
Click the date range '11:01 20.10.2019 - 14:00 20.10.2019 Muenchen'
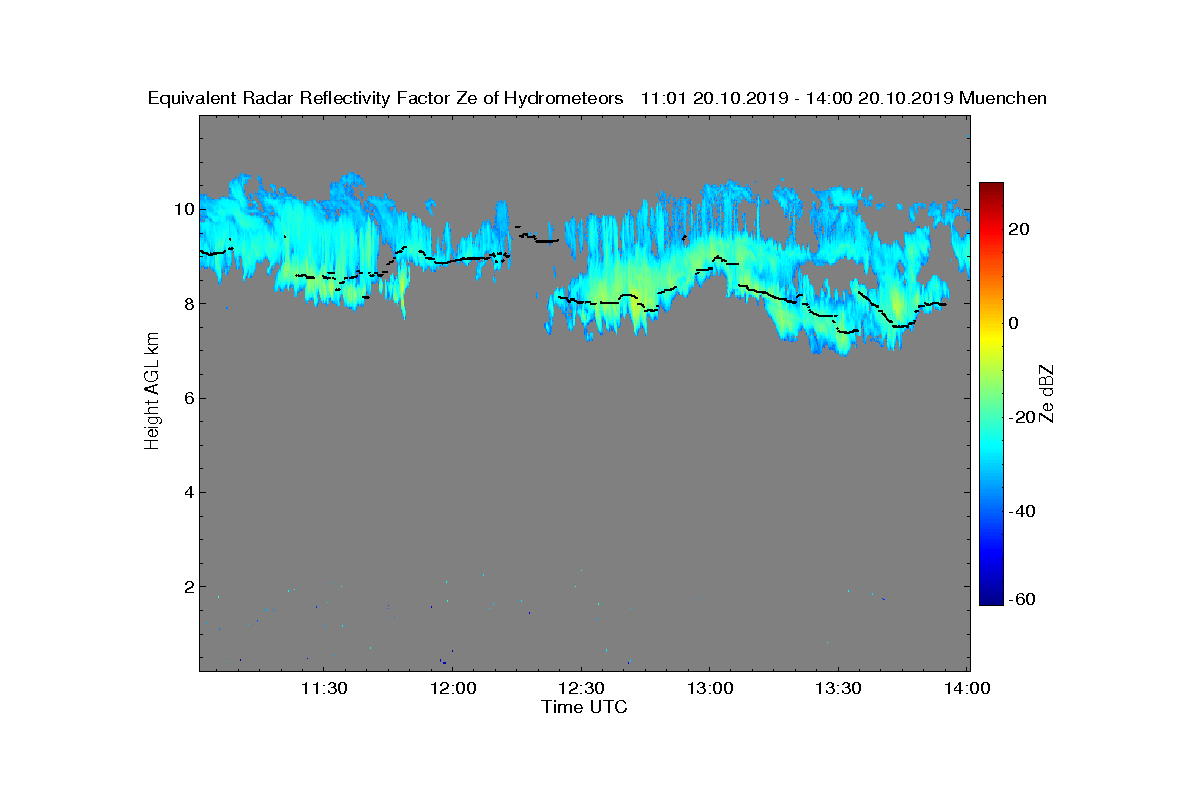843,99
